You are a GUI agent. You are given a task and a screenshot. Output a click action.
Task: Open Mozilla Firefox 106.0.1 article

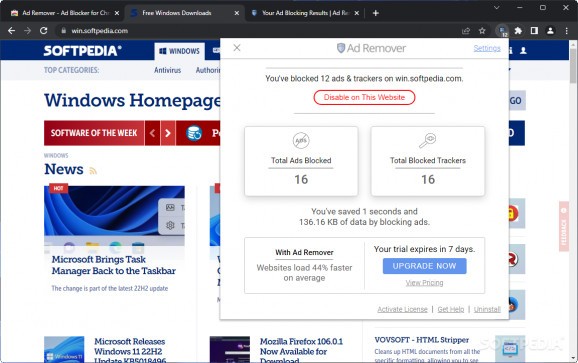(x=301, y=350)
